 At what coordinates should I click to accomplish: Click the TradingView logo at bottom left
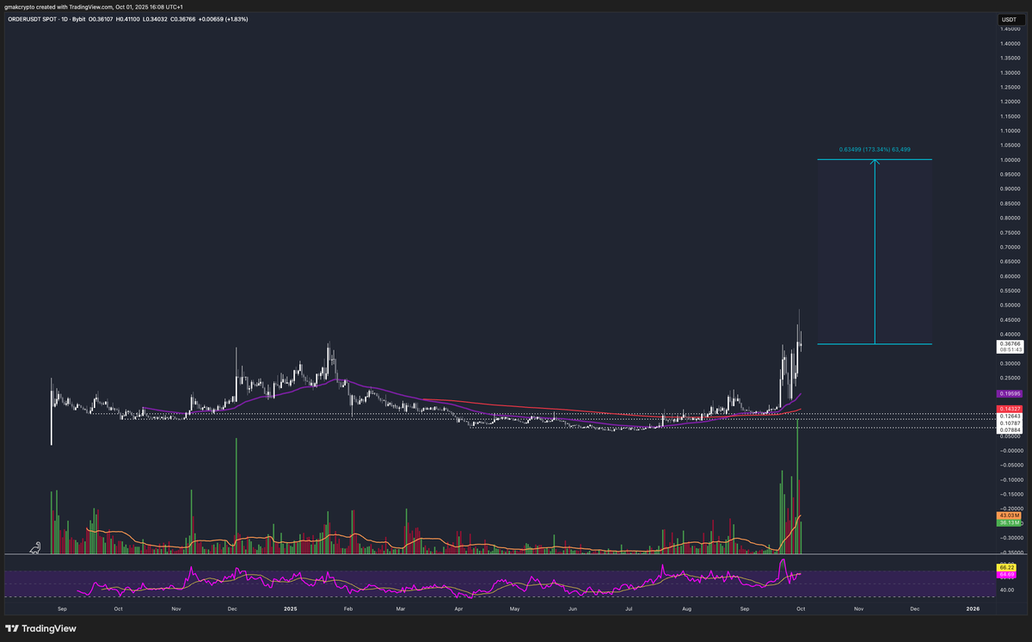click(40, 628)
